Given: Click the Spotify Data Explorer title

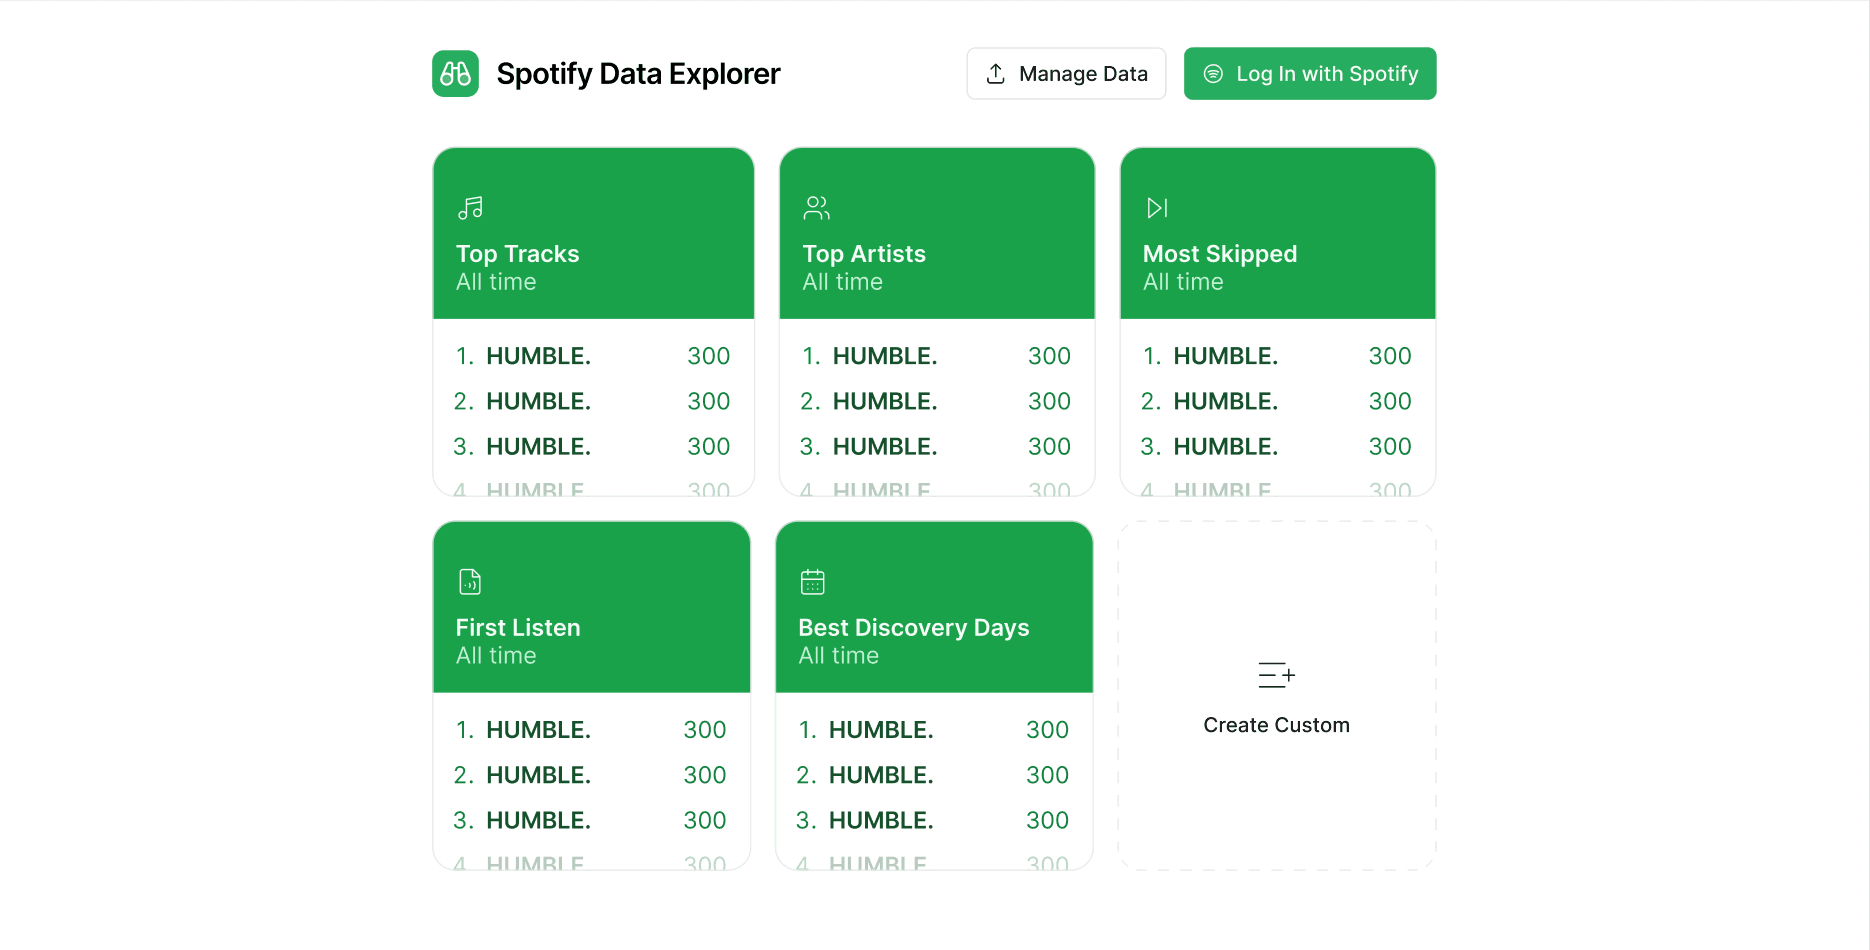Looking at the screenshot, I should 638,74.
